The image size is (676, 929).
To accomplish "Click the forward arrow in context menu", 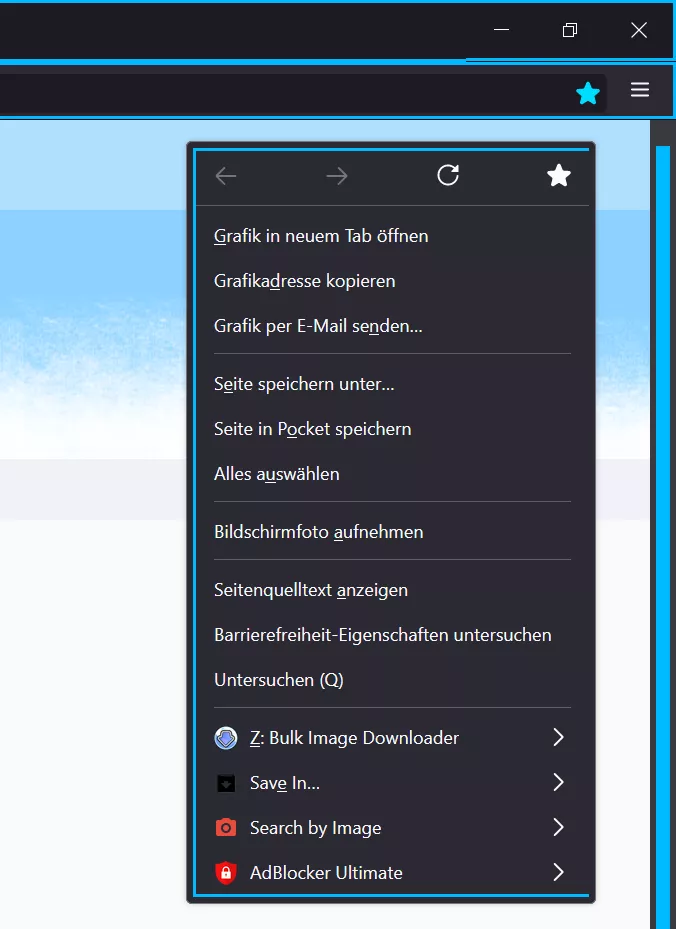I will [337, 176].
